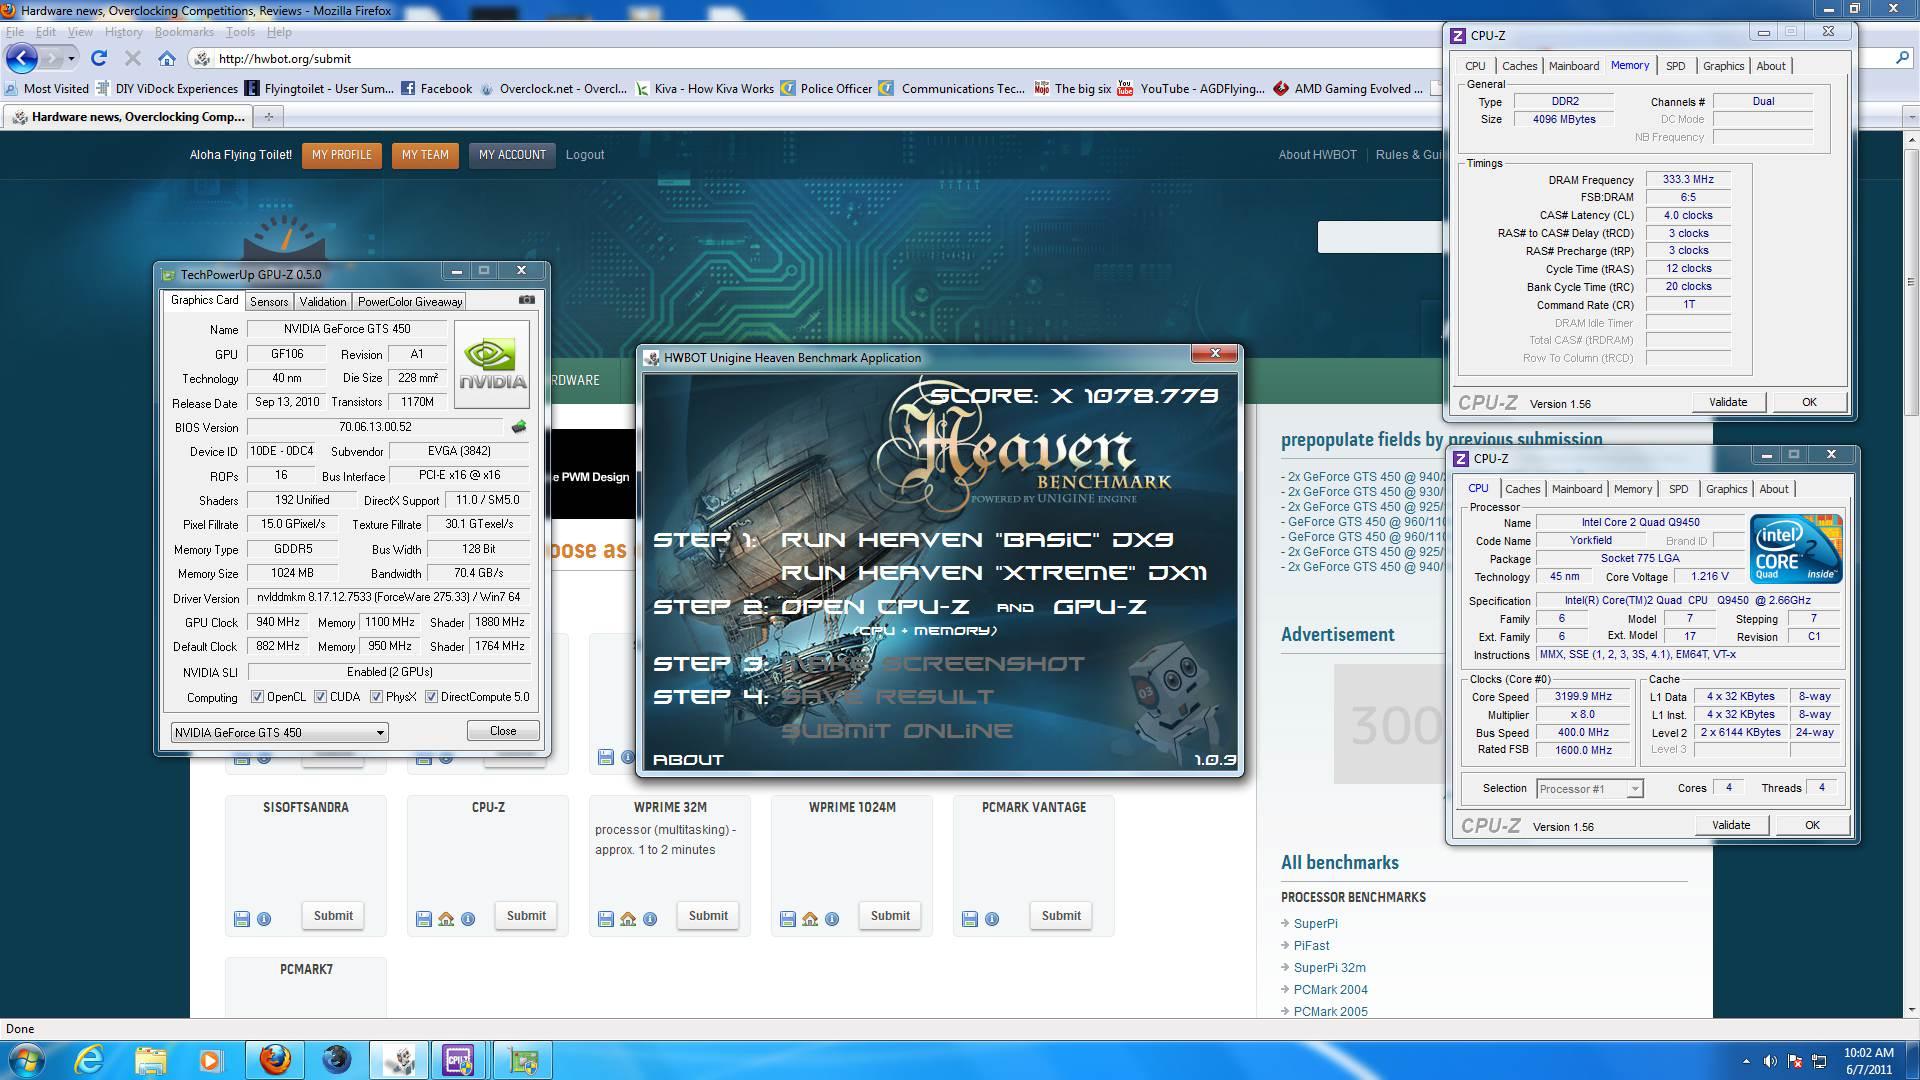Viewport: 1920px width, 1080px height.
Task: Click the HWBOT site search box
Action: coord(1380,237)
